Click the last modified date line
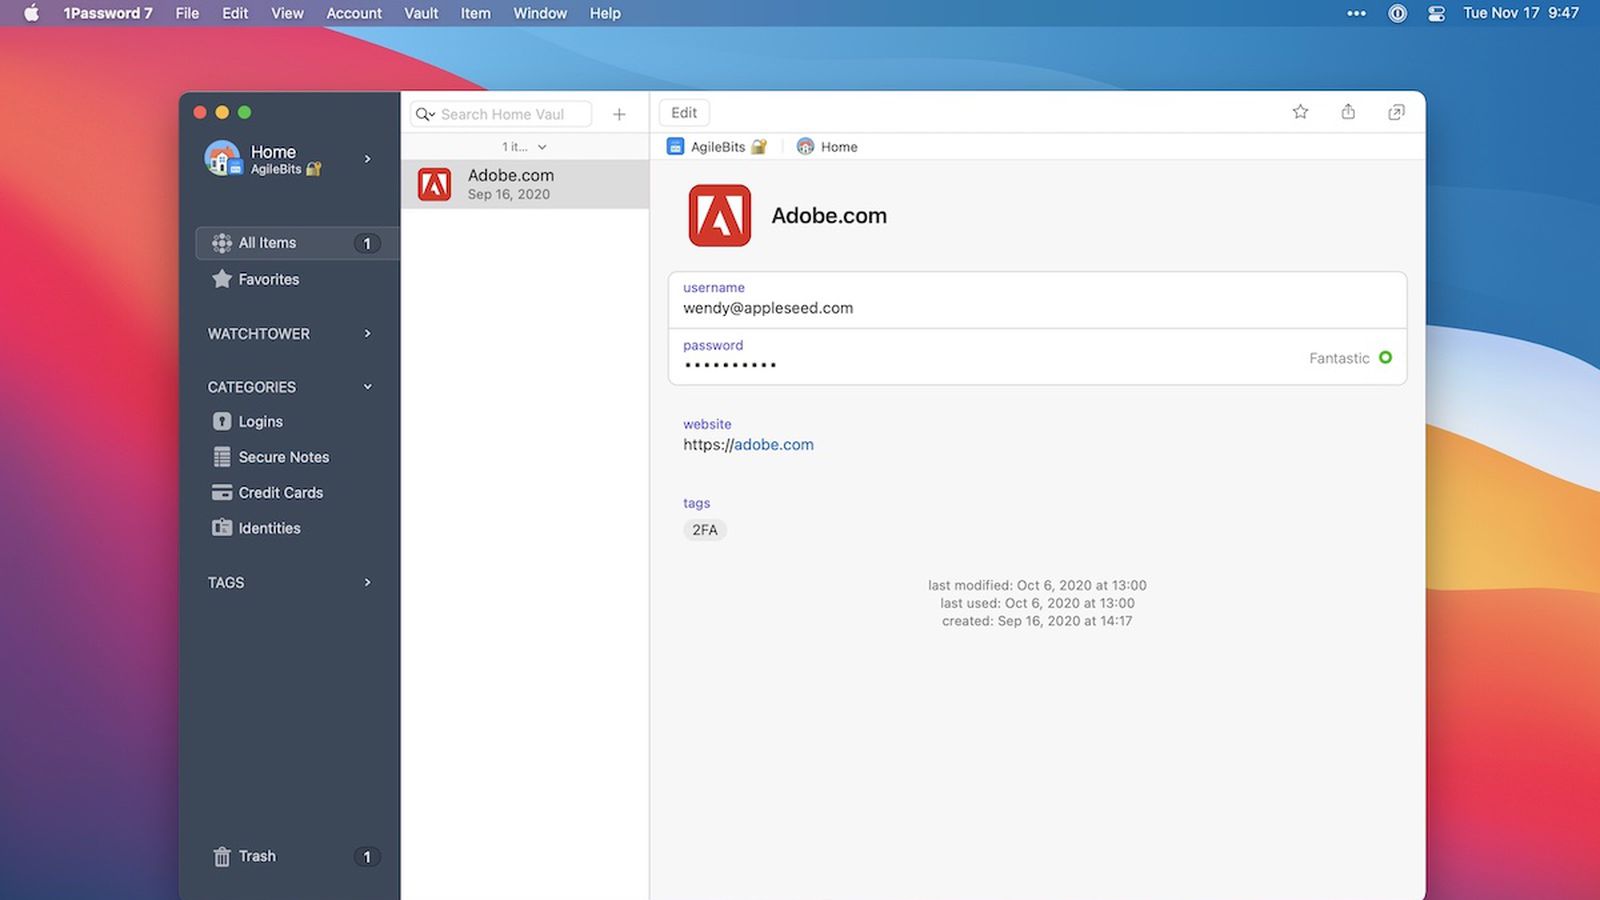The image size is (1600, 900). (1037, 585)
